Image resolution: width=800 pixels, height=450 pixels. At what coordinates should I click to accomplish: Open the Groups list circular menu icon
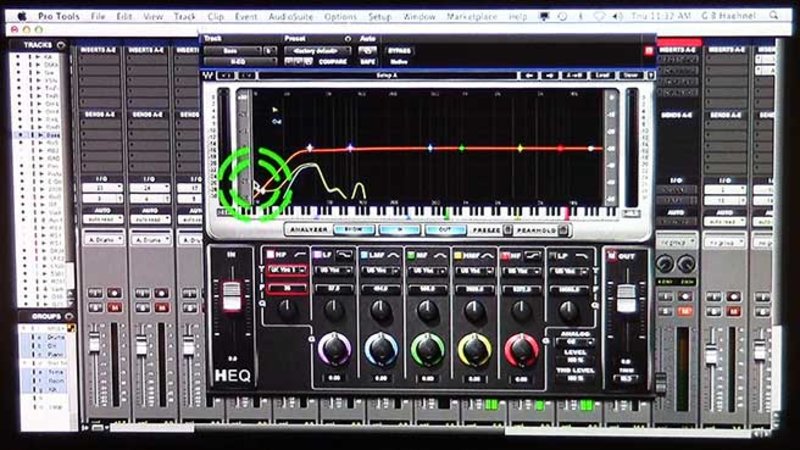pos(69,316)
